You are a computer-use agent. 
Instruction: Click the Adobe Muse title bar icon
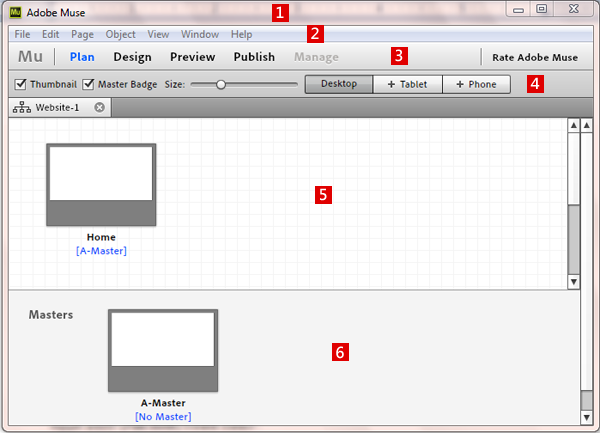click(15, 12)
